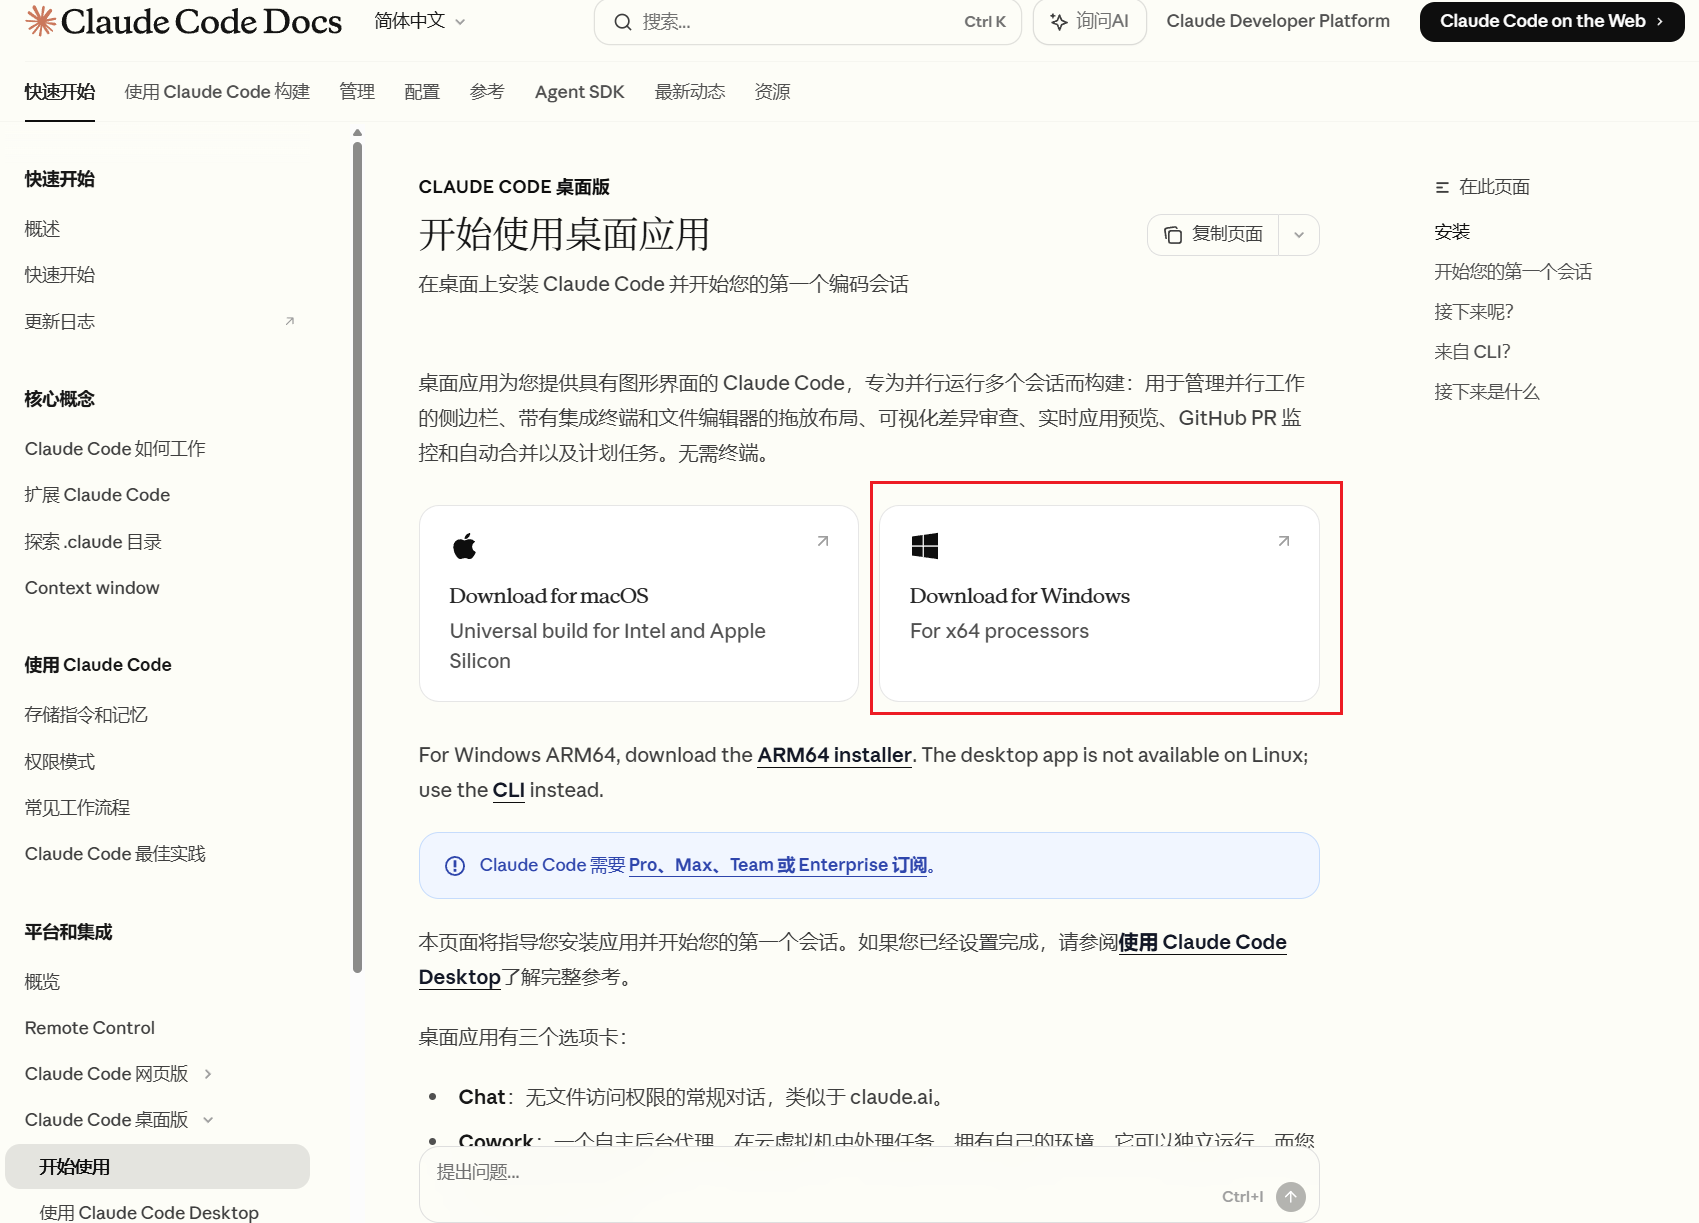Viewport: 1699px width, 1223px height.
Task: Open the 管理 tab
Action: tap(357, 92)
